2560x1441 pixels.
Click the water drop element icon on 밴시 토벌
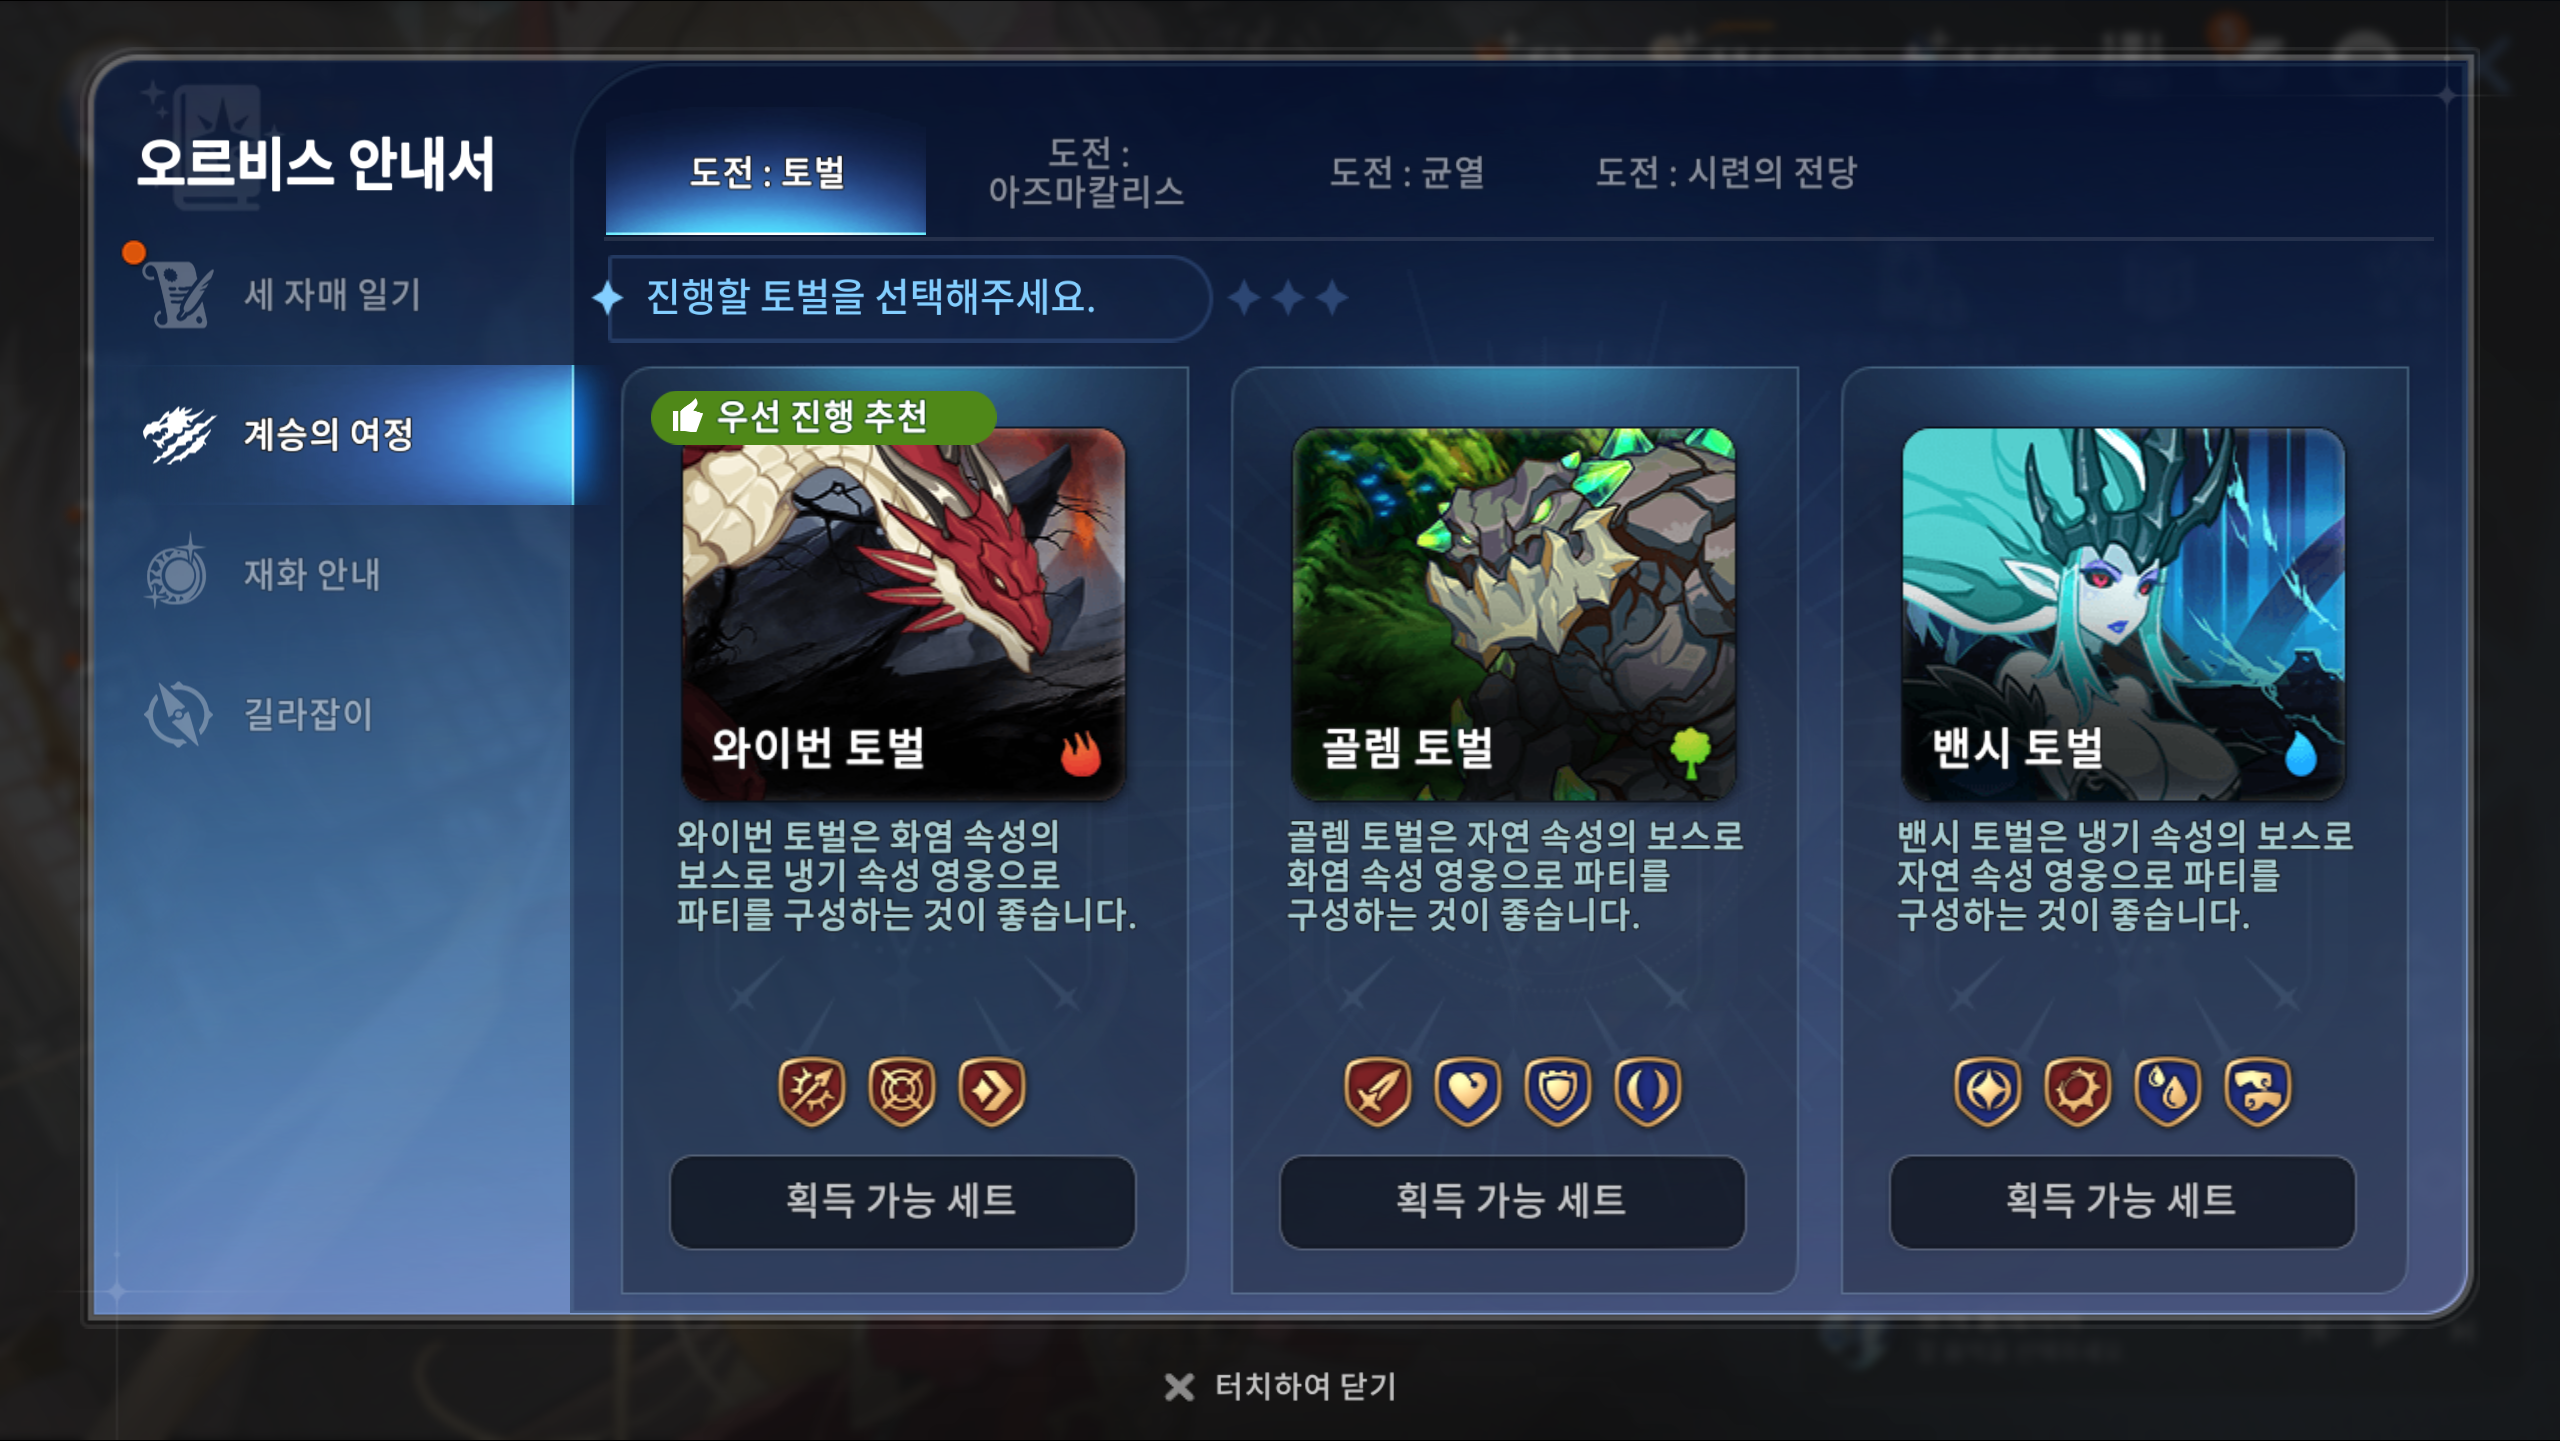(2300, 752)
